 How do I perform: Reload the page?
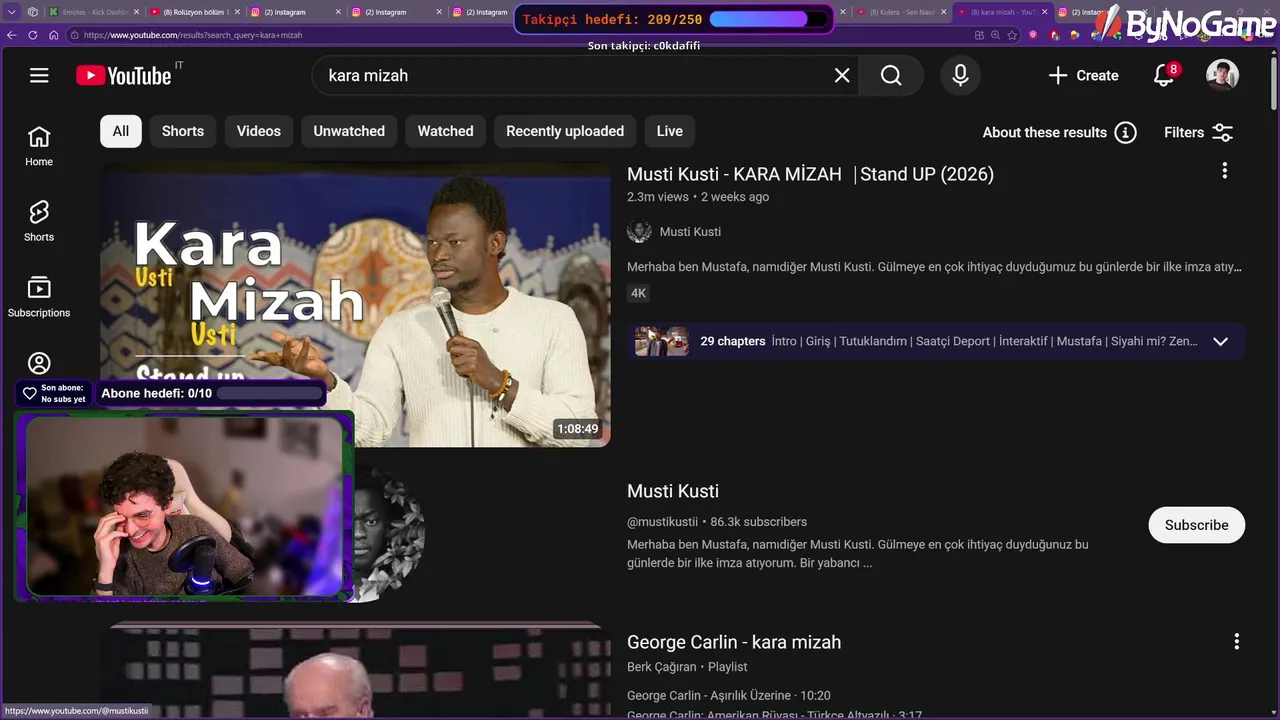click(32, 35)
